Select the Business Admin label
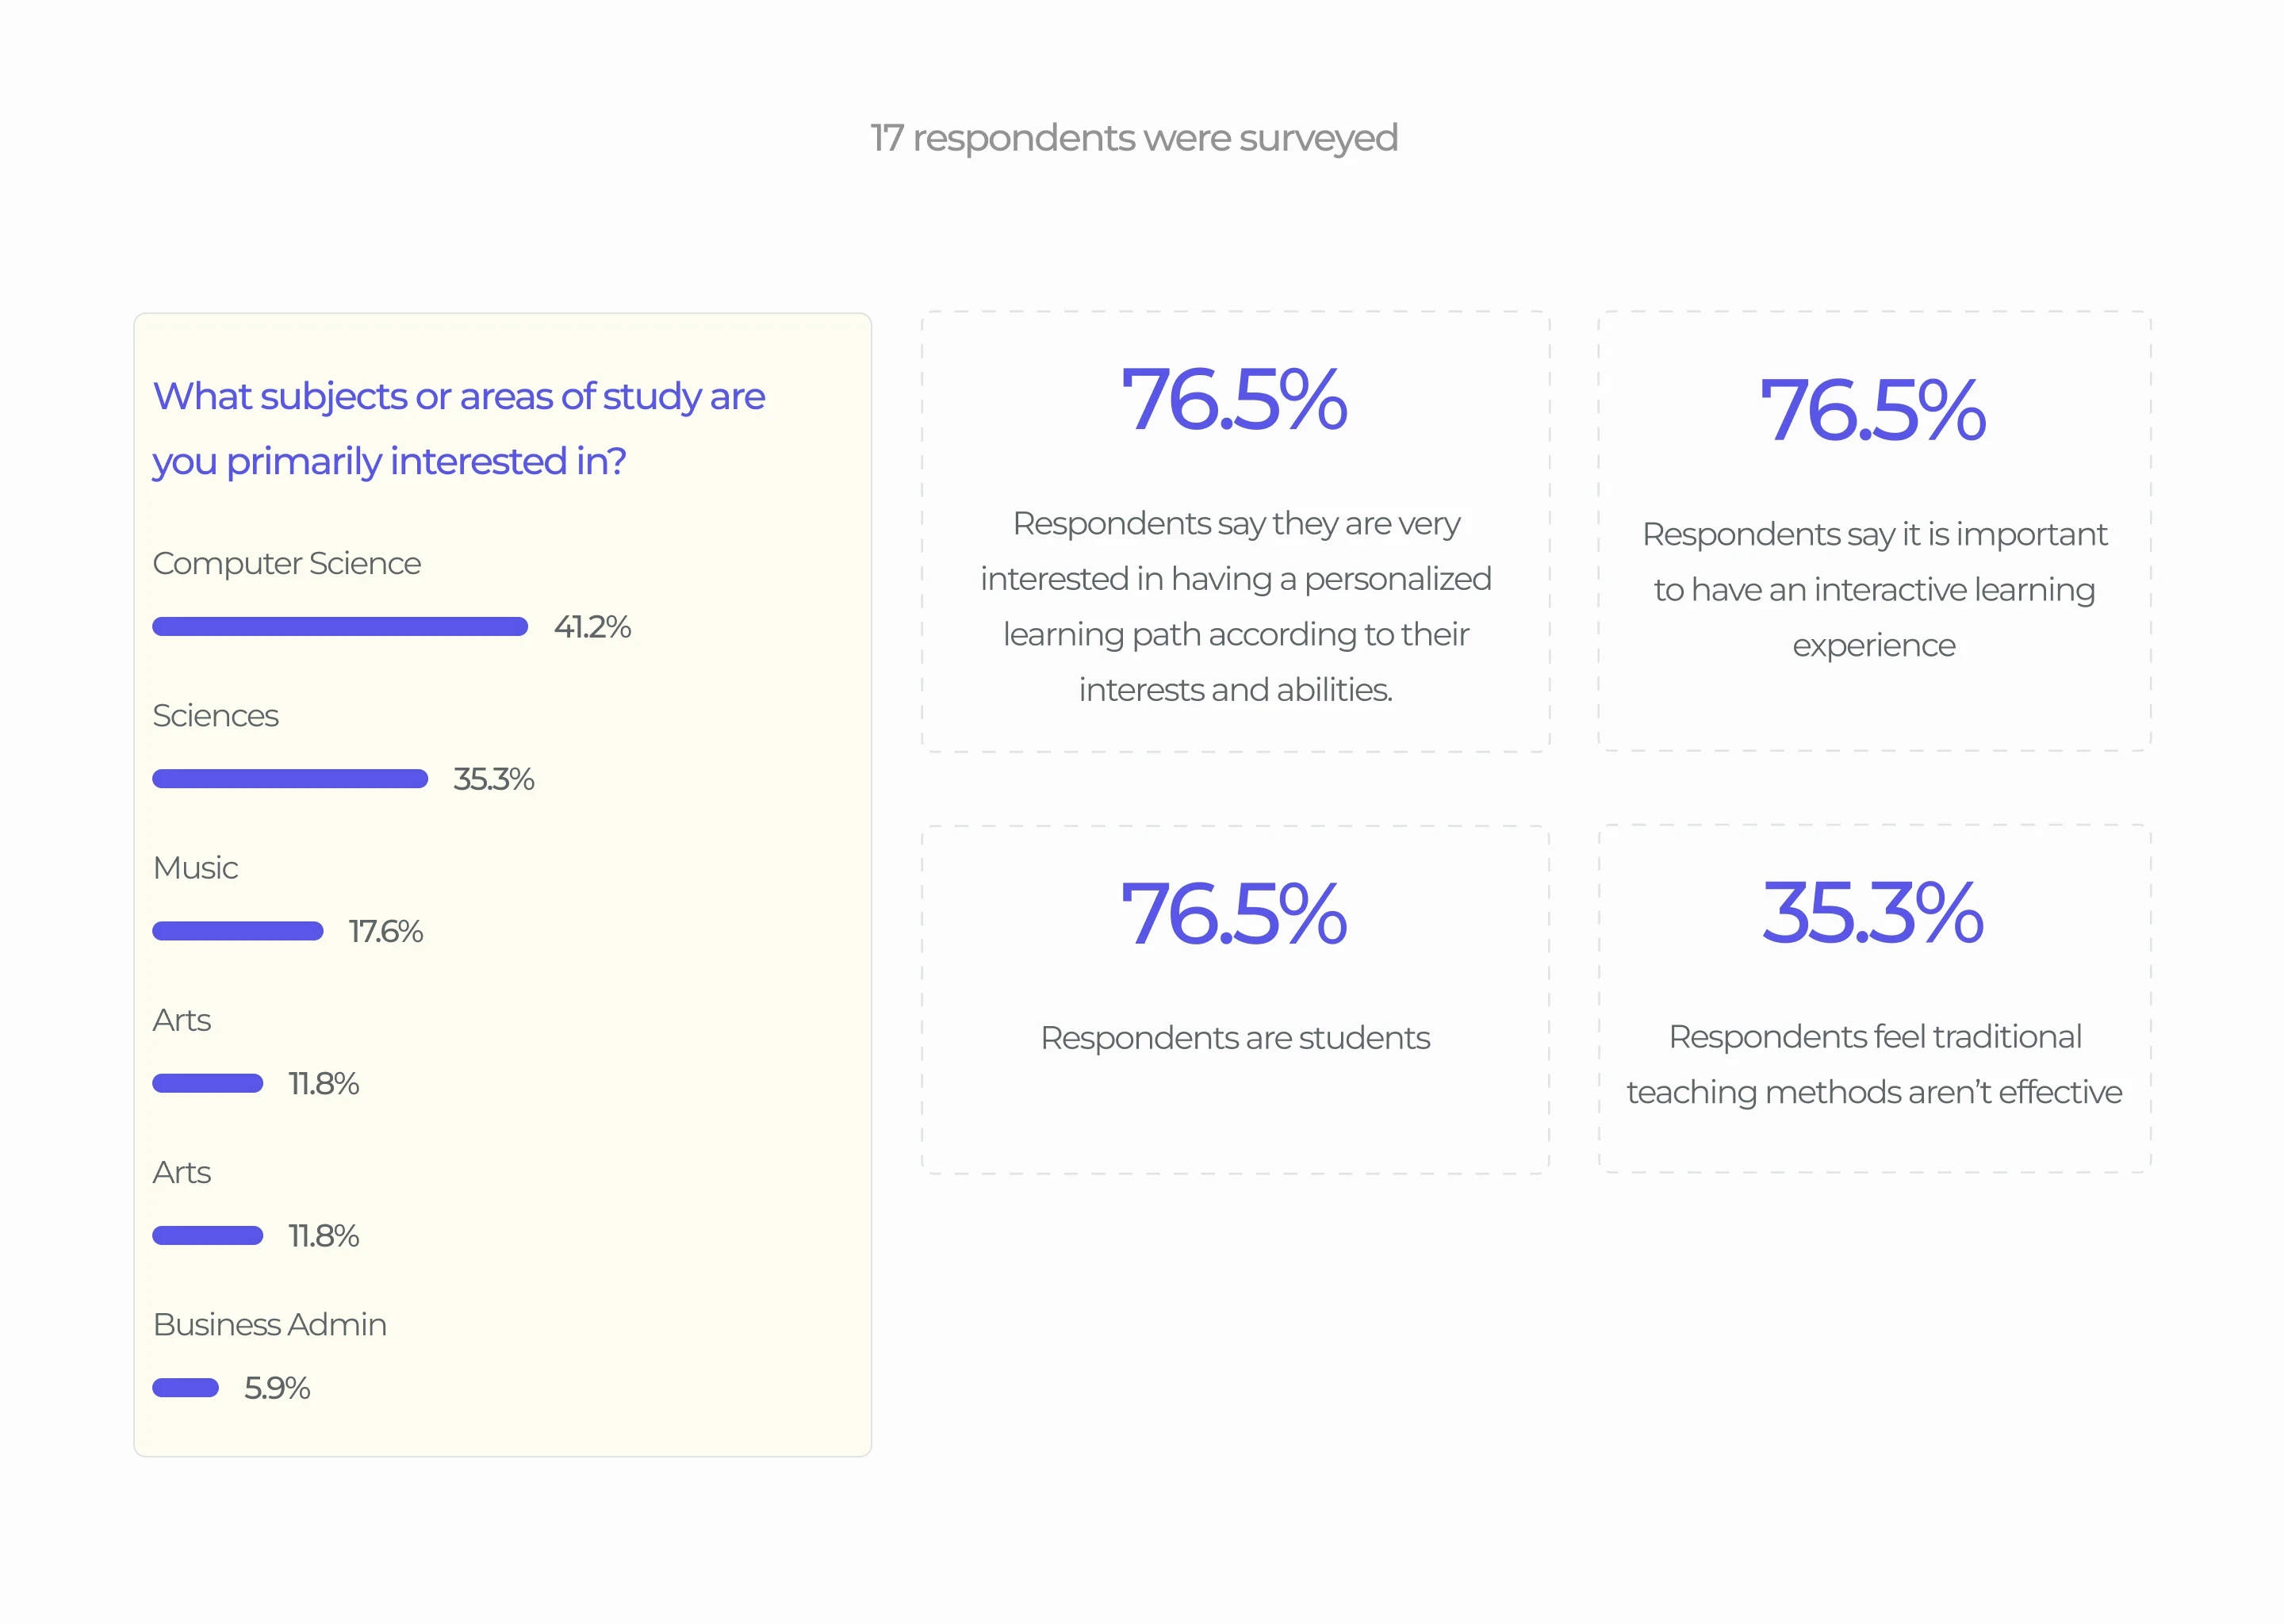Viewport: 2284px width, 1624px height. (269, 1324)
